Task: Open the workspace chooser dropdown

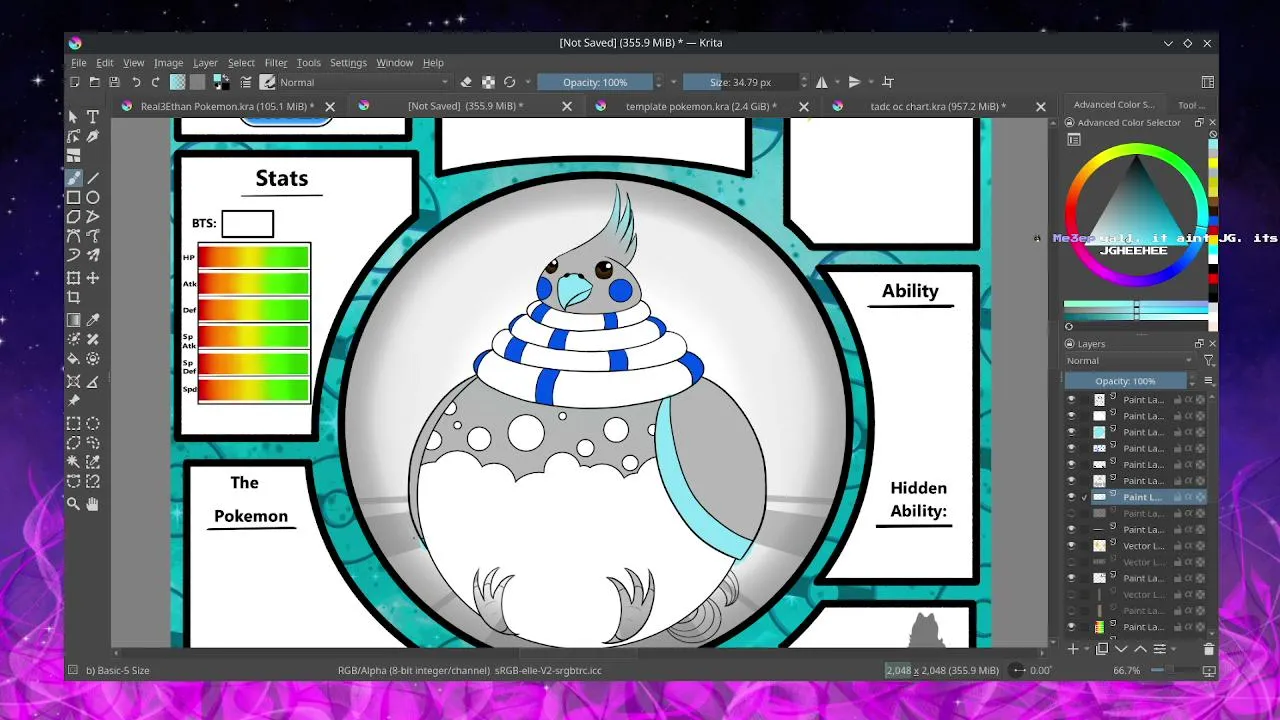Action: (1208, 82)
